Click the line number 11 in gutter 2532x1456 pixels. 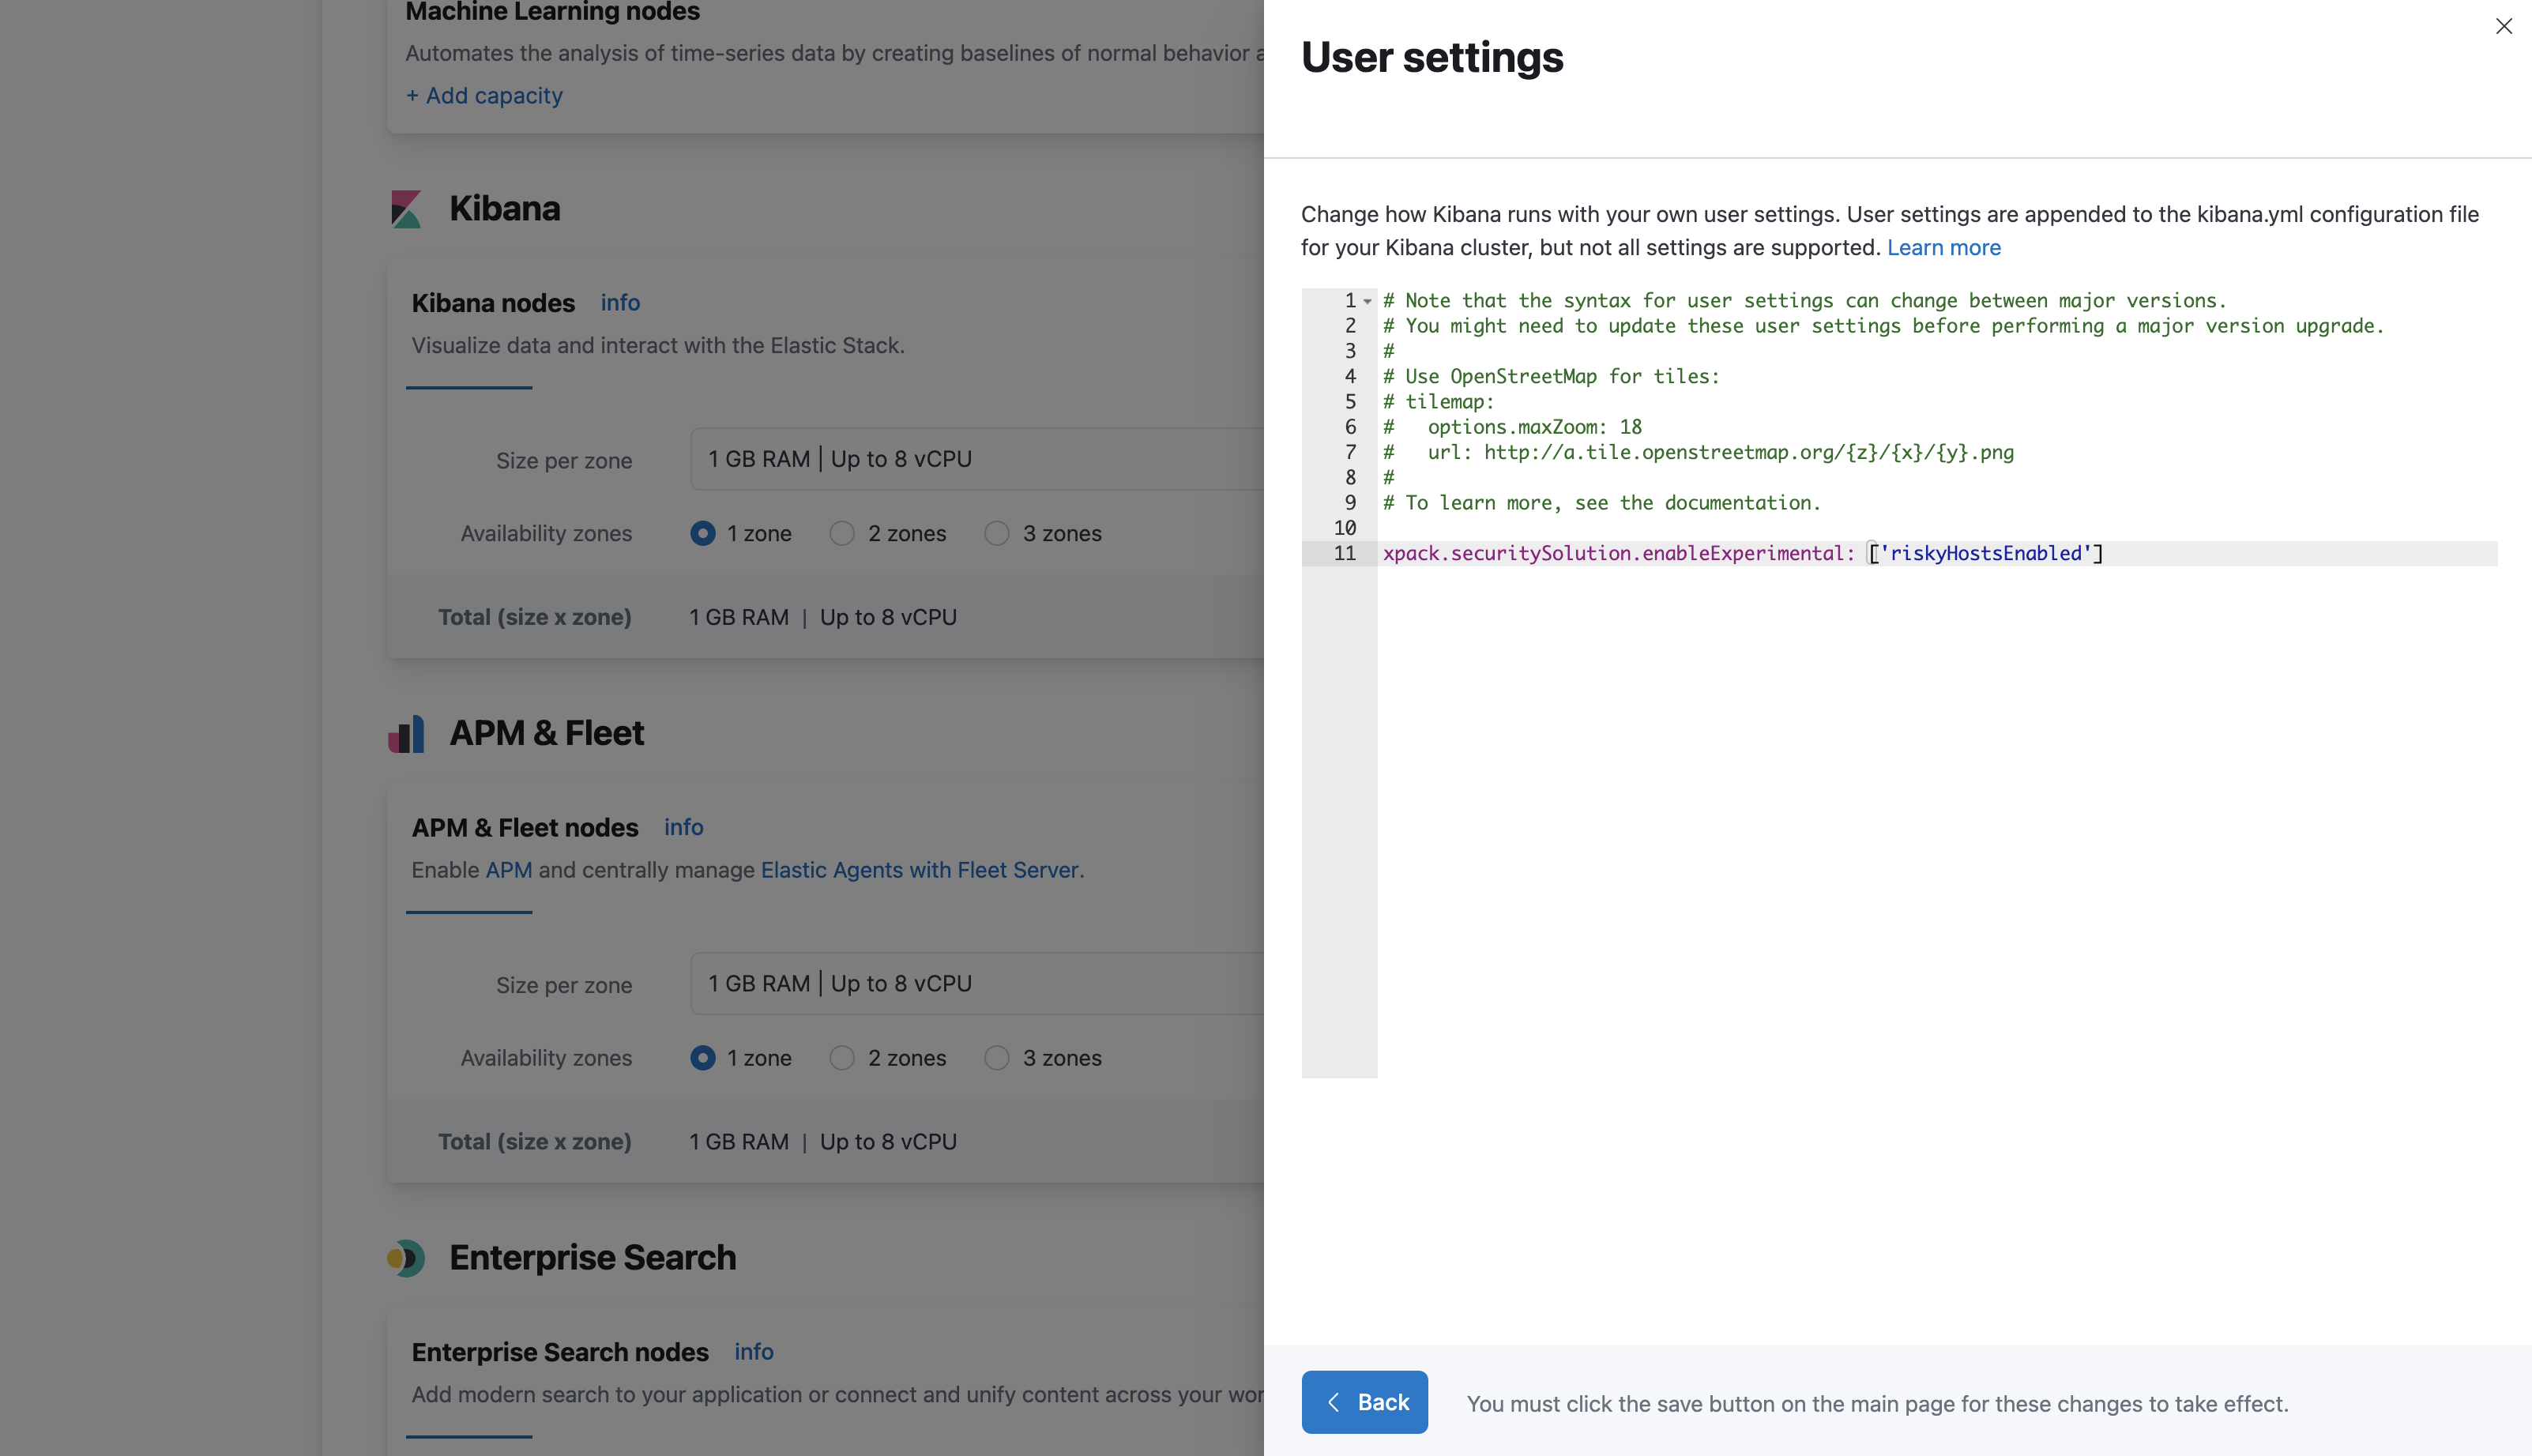pos(1345,553)
